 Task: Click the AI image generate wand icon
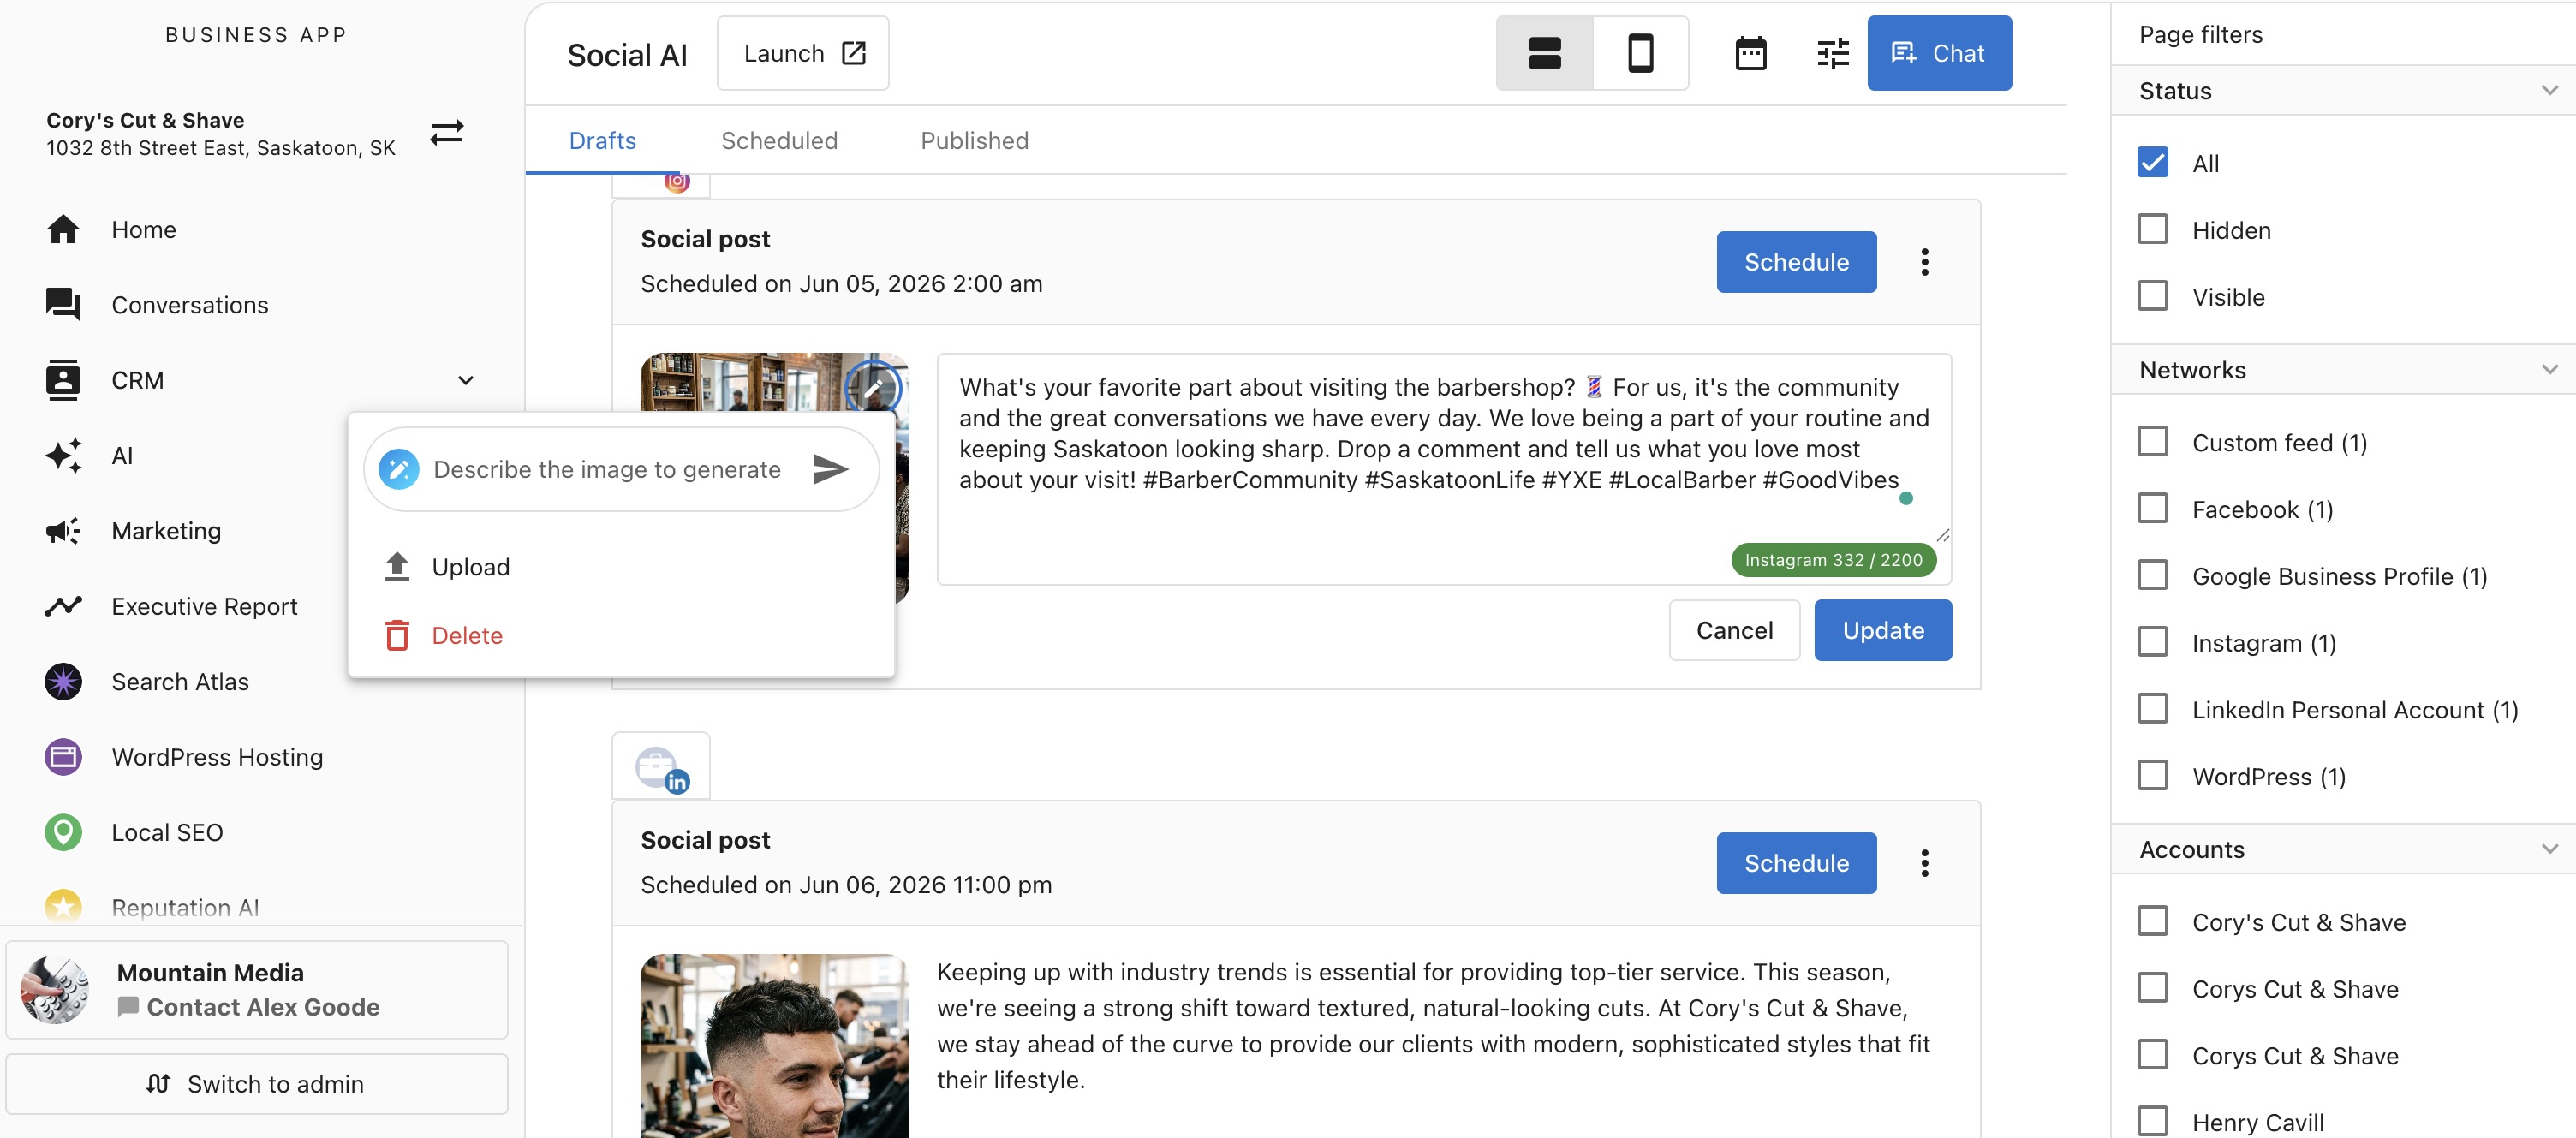(399, 469)
